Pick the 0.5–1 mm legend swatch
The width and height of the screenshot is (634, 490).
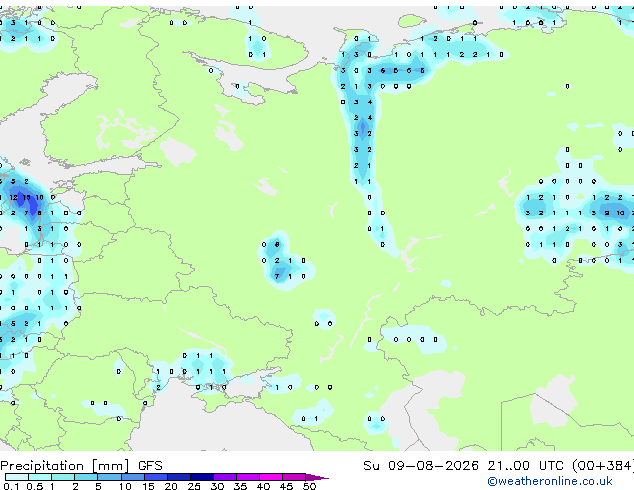40,477
